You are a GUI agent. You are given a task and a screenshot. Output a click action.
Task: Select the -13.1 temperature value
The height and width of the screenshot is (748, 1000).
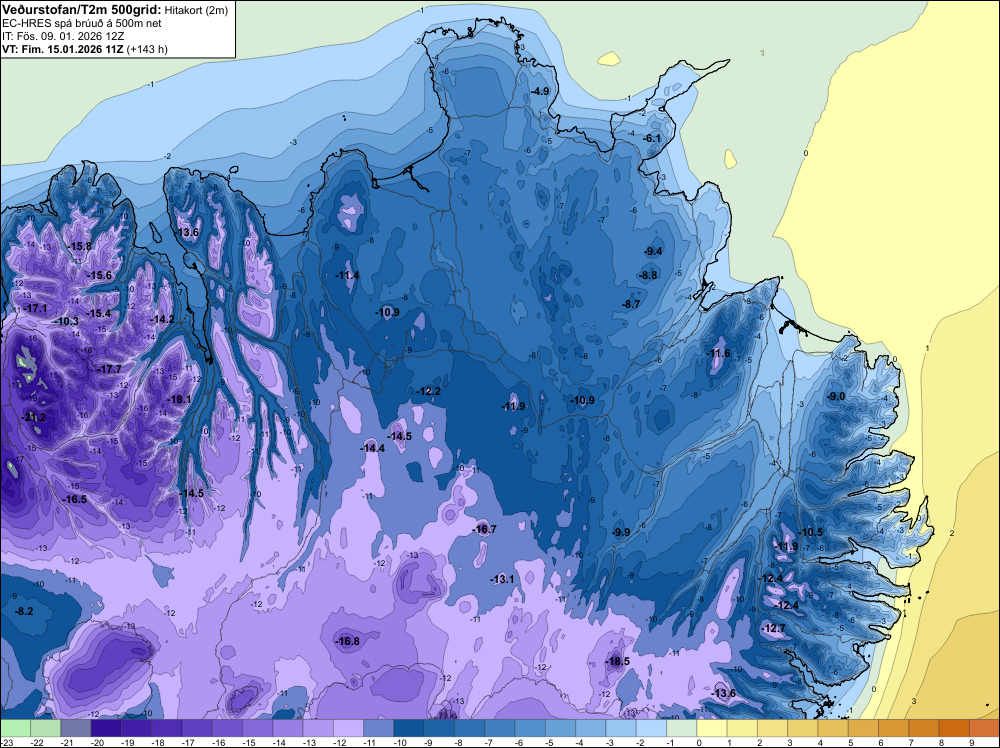(x=502, y=579)
